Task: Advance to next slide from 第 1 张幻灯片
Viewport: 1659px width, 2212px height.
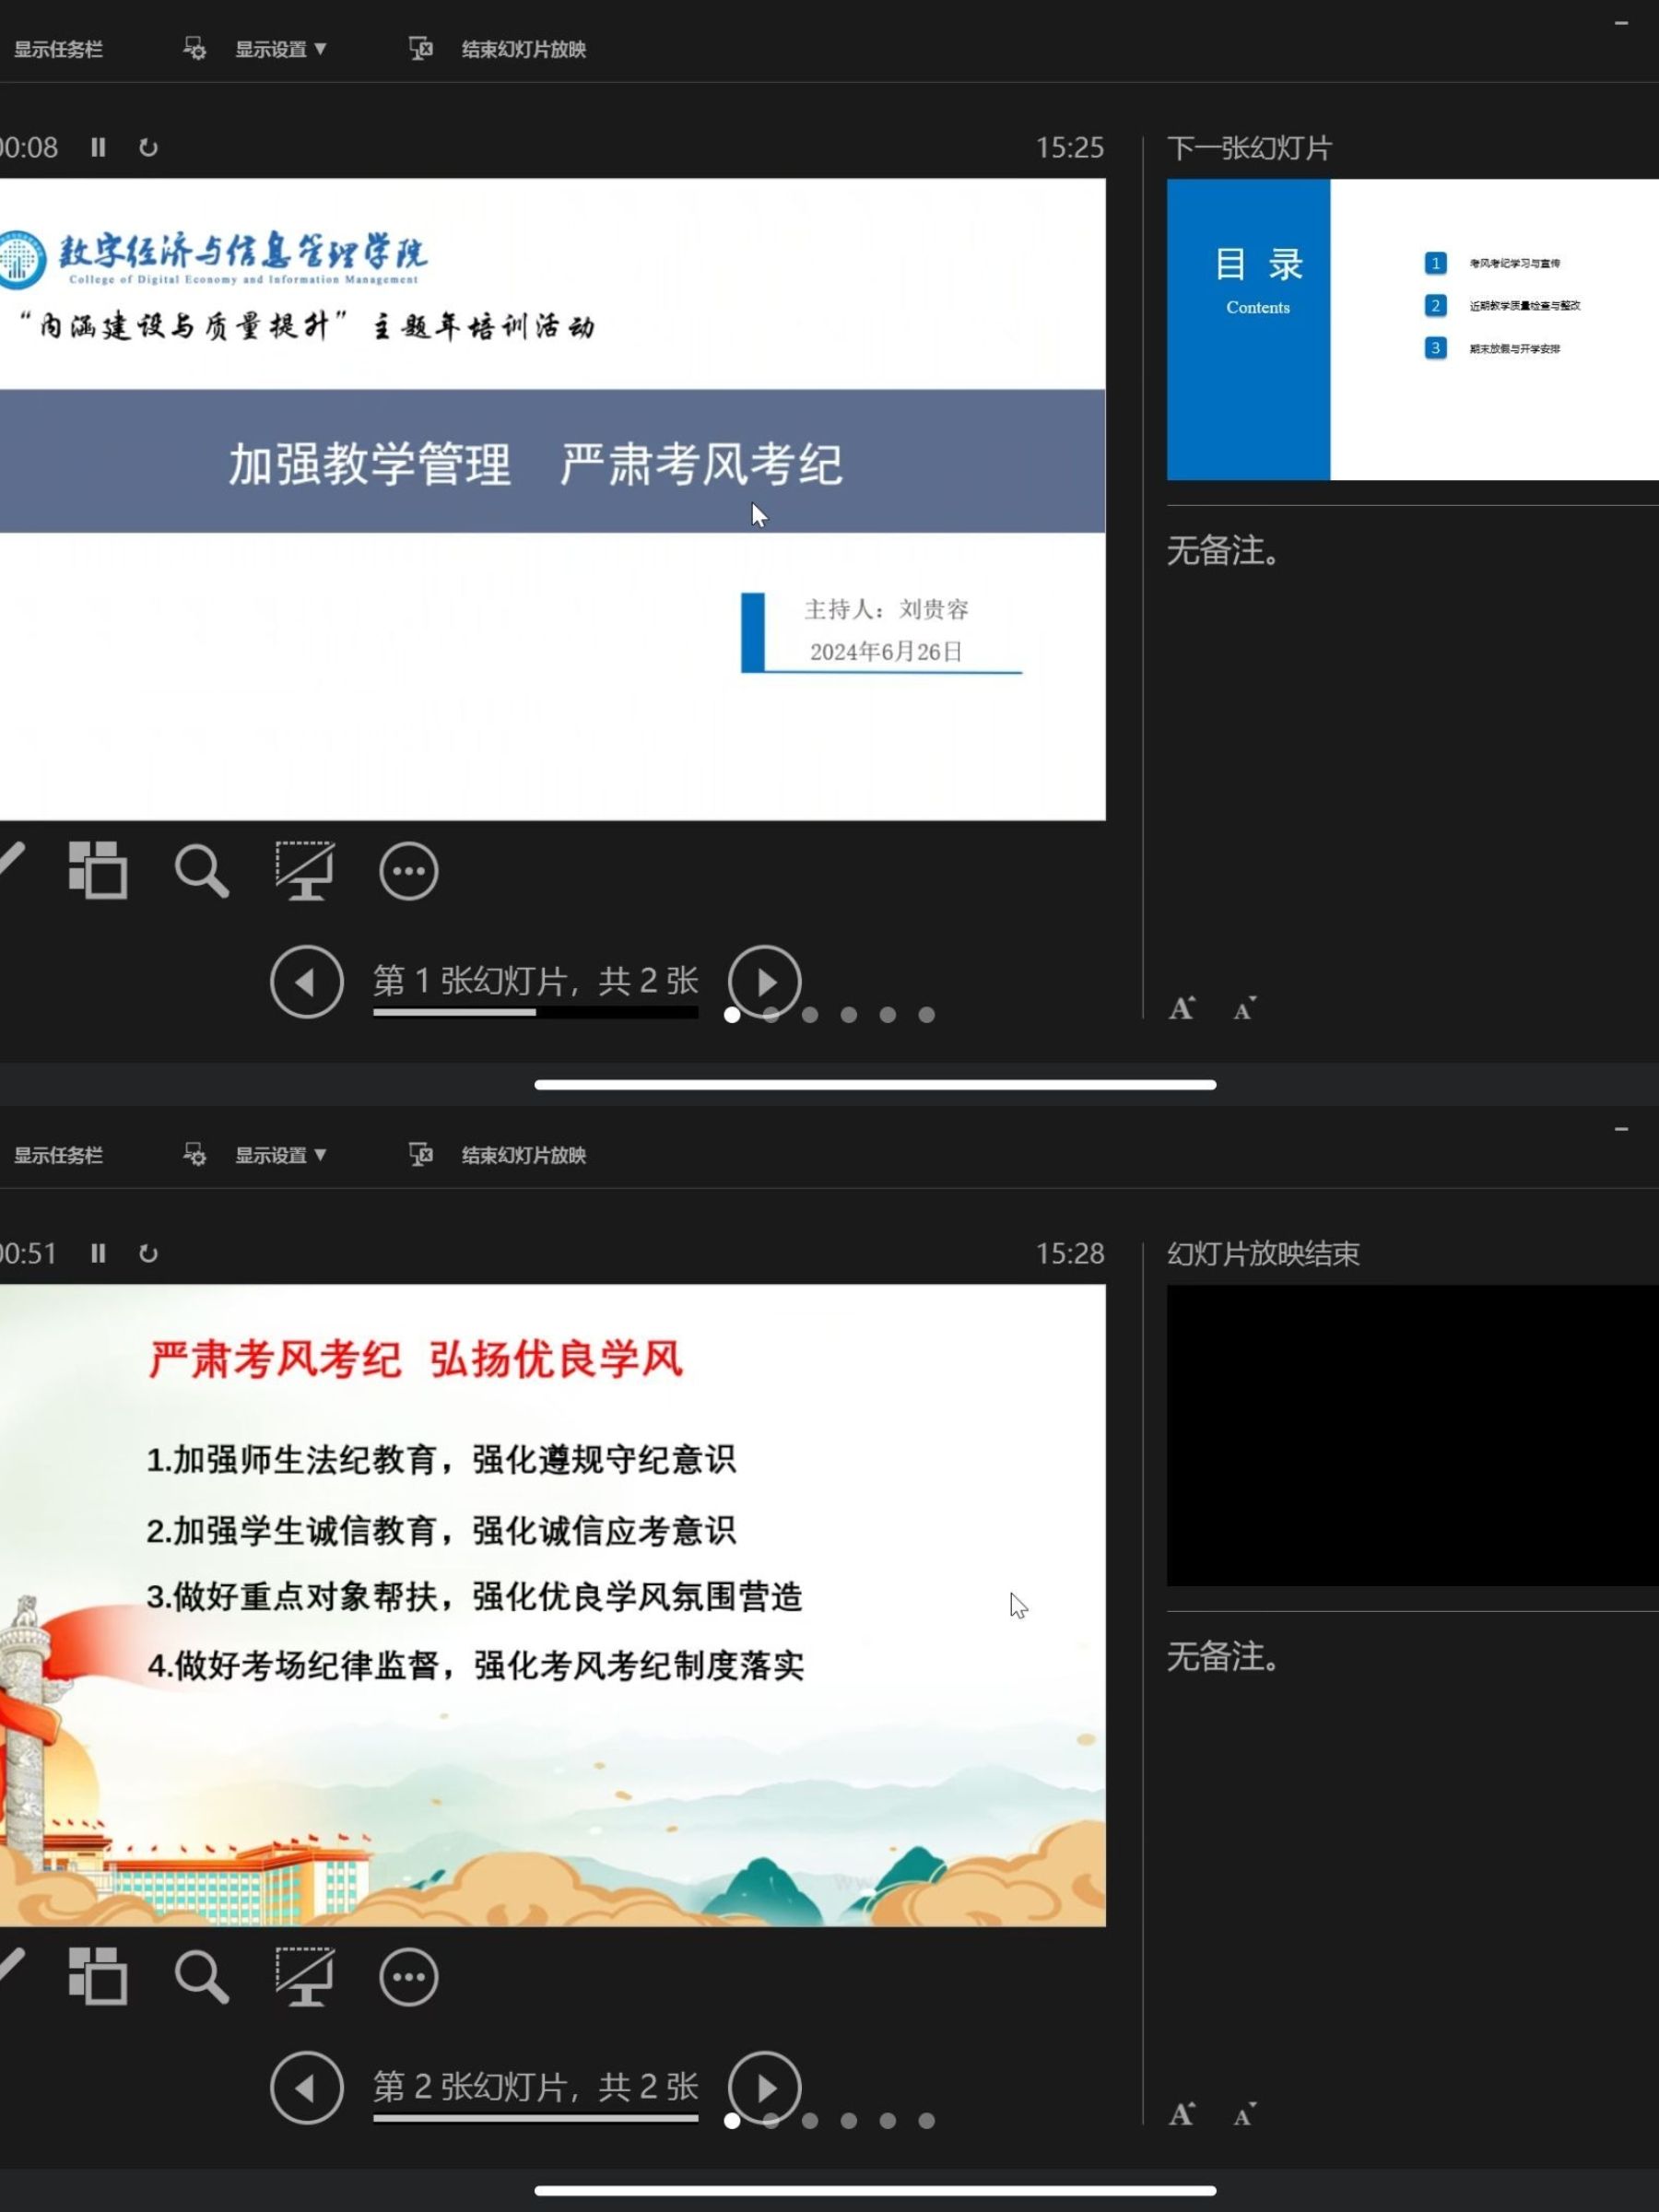Action: click(764, 981)
